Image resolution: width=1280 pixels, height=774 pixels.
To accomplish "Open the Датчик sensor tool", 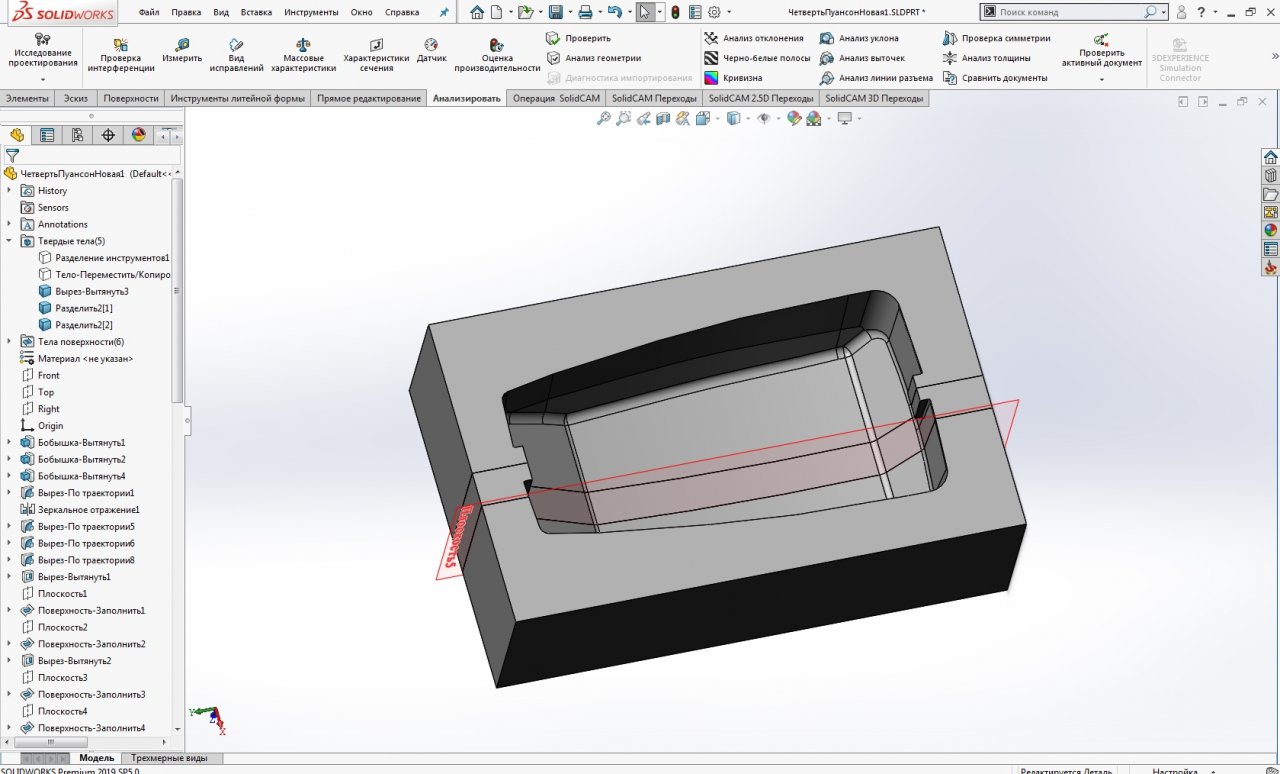I will point(431,45).
